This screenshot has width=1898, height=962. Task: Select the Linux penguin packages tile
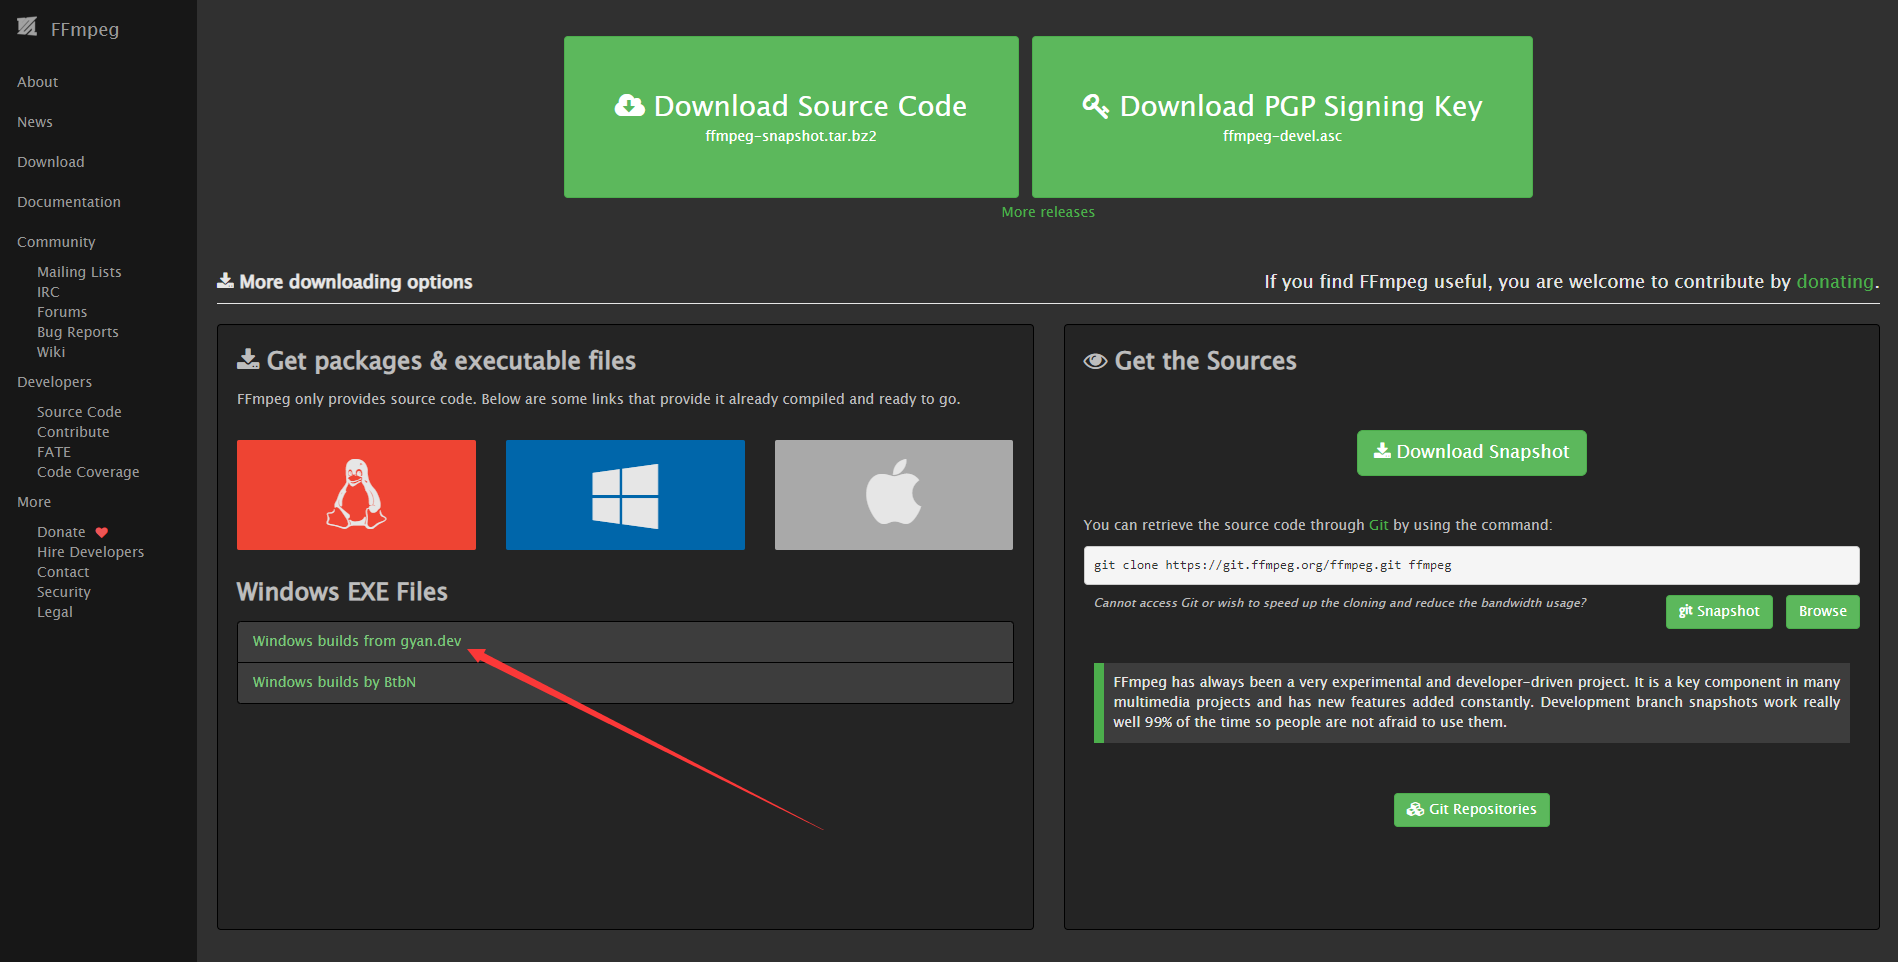(x=356, y=495)
